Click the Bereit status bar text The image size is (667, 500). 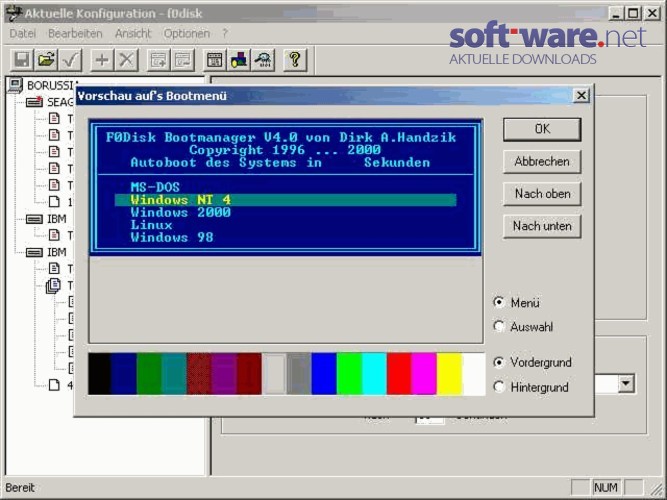20,488
